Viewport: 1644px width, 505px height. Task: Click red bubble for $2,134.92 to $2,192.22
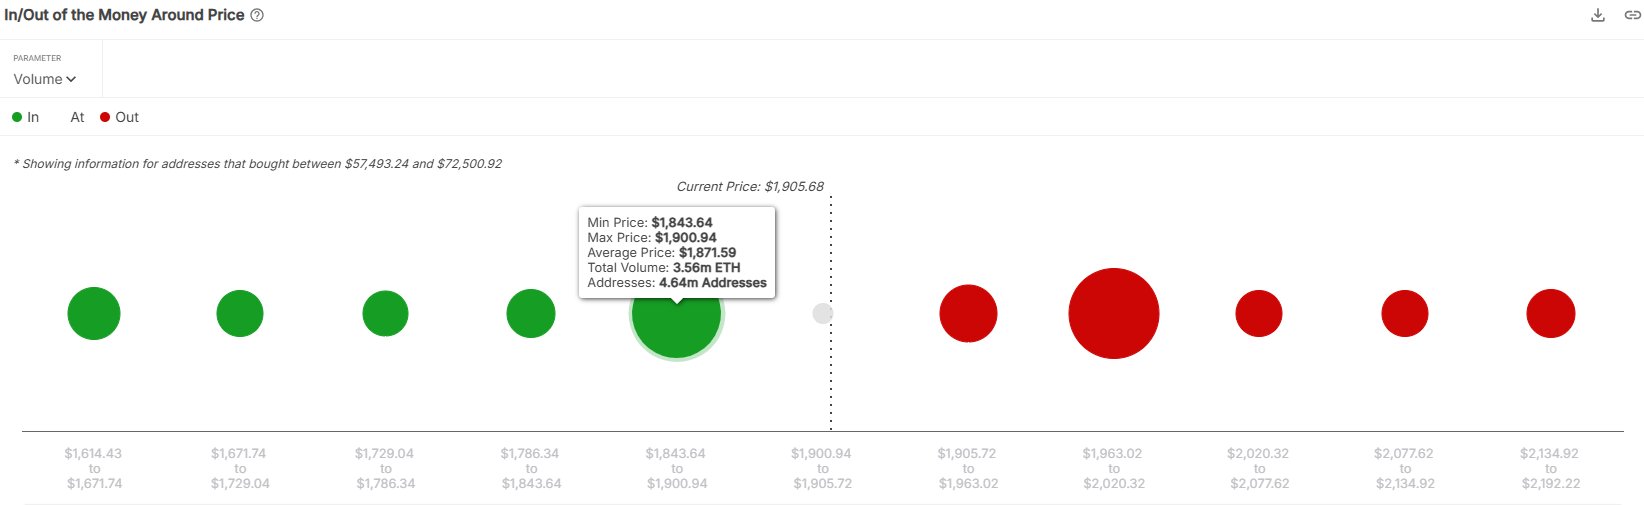coord(1551,313)
